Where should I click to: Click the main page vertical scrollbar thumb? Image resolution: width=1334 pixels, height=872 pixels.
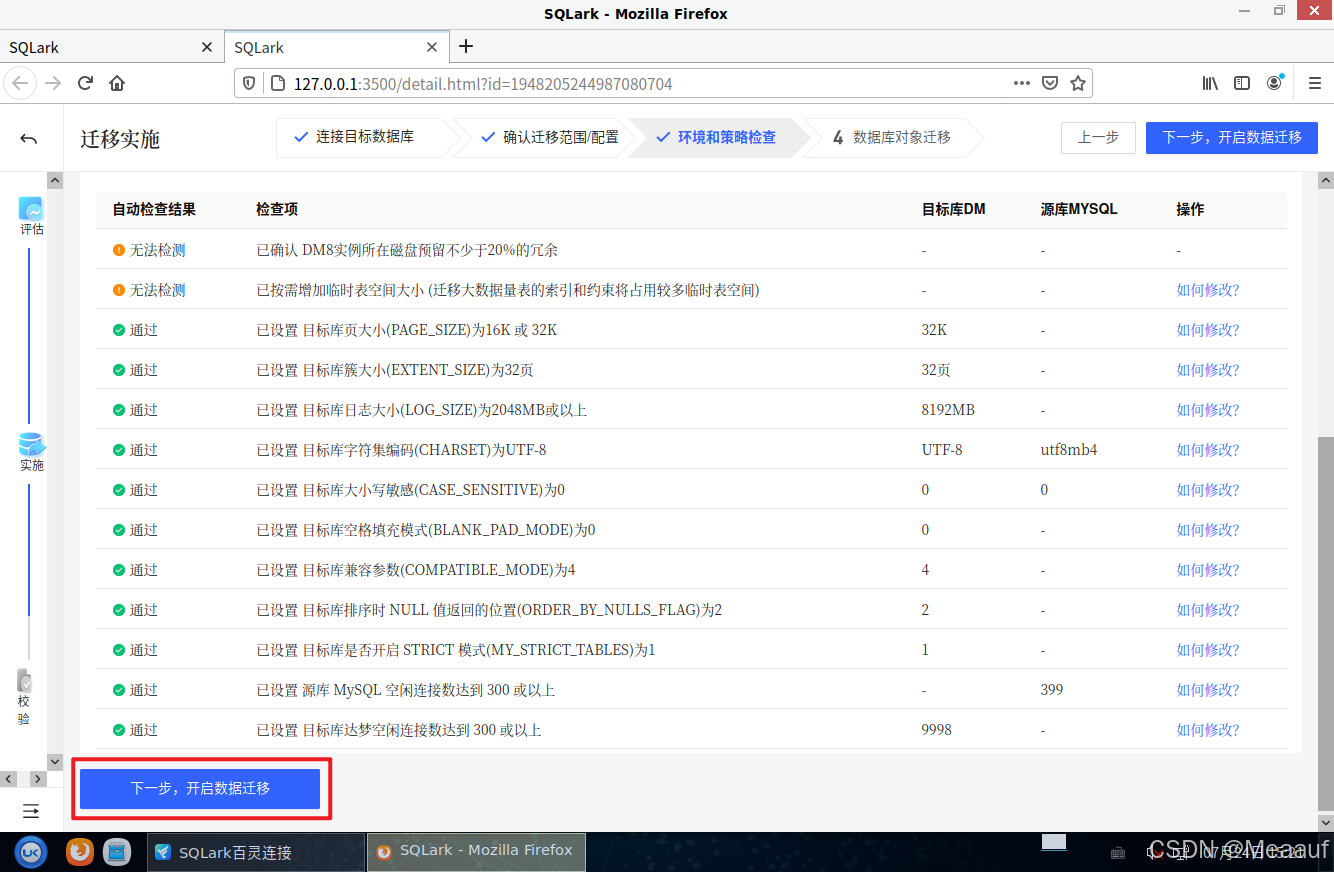point(1326,622)
